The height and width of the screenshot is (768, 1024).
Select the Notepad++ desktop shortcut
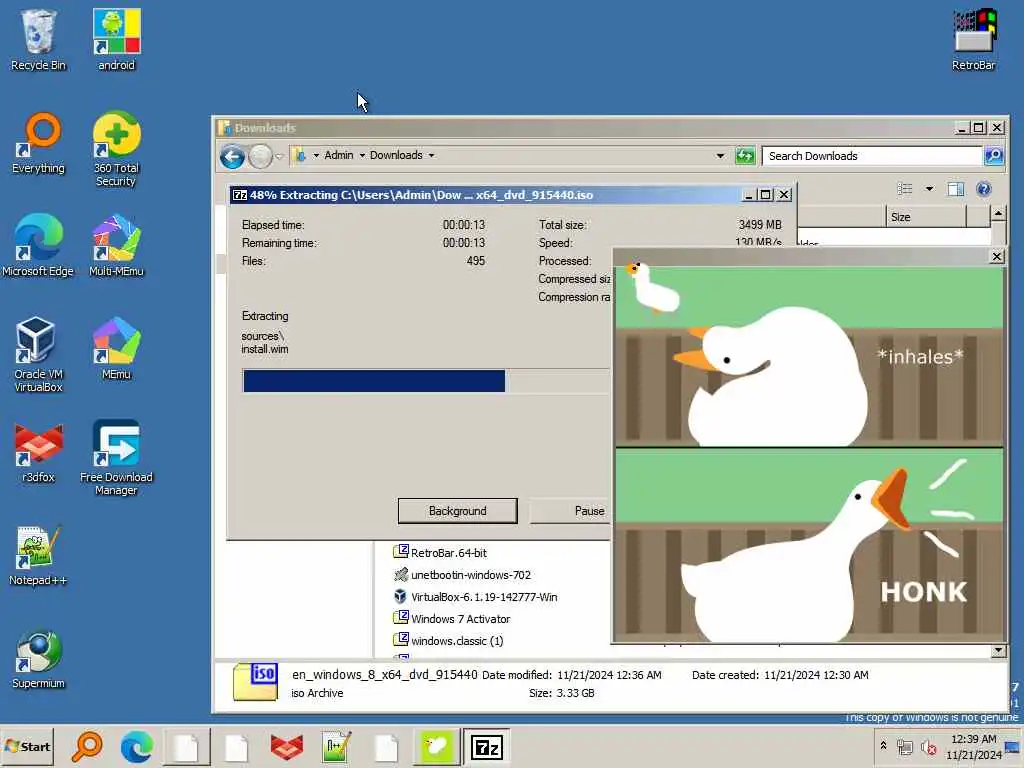[38, 555]
